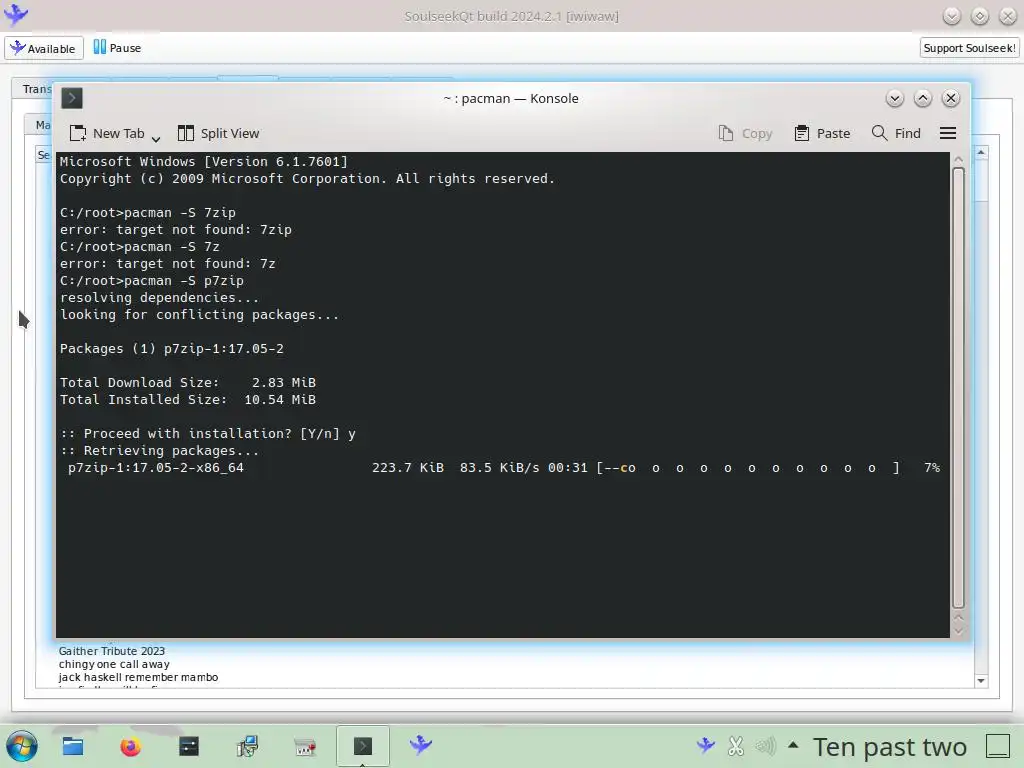Switch to Soulseek via taskbar bird icon
Screen dimensions: 1024x768
pos(421,745)
